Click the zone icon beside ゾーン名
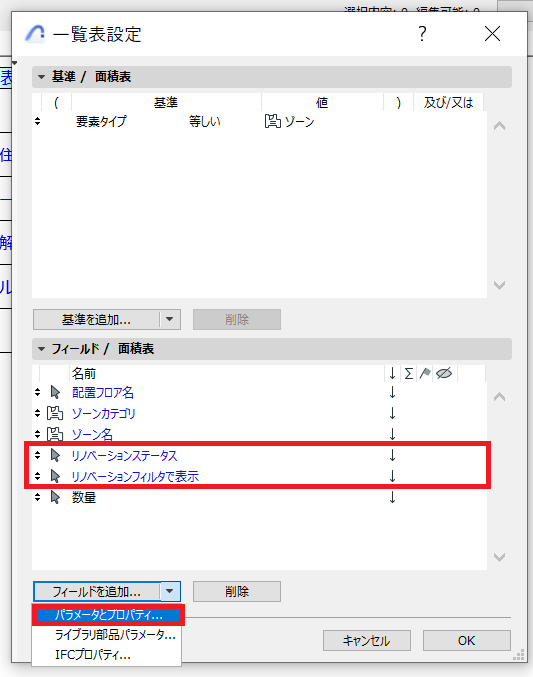 coord(55,434)
